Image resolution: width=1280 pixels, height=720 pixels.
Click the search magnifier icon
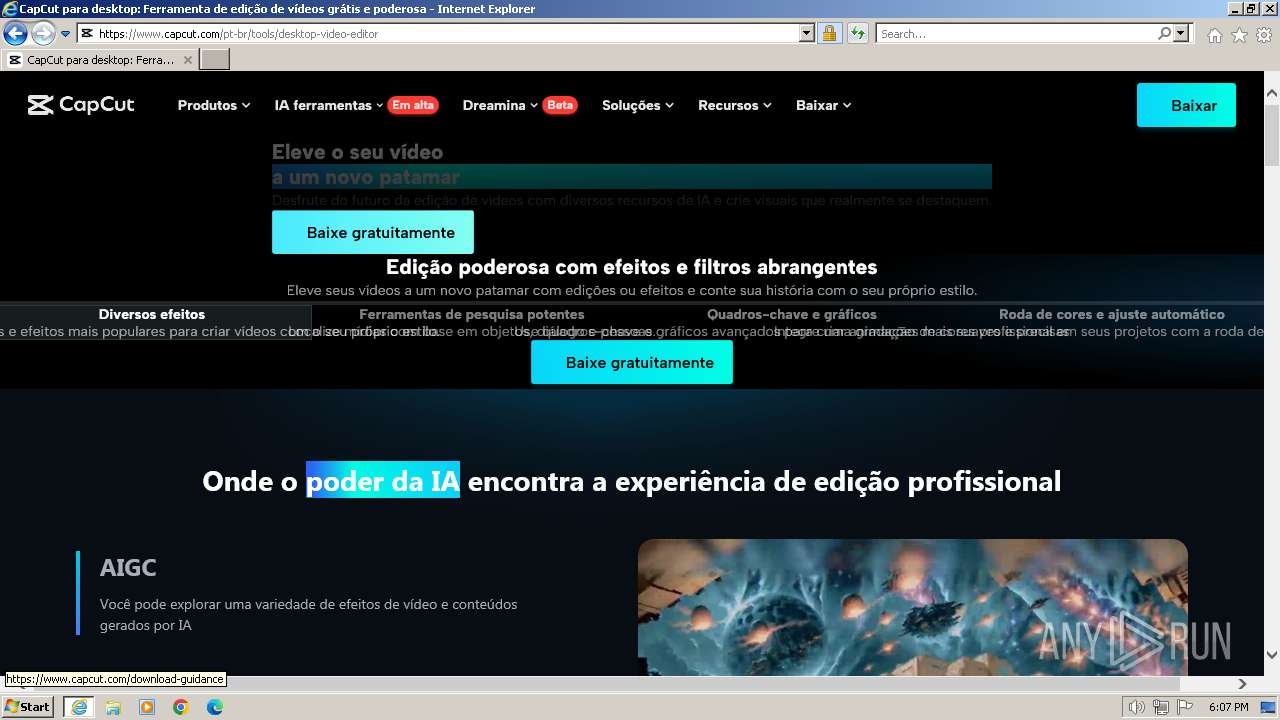pyautogui.click(x=1164, y=34)
